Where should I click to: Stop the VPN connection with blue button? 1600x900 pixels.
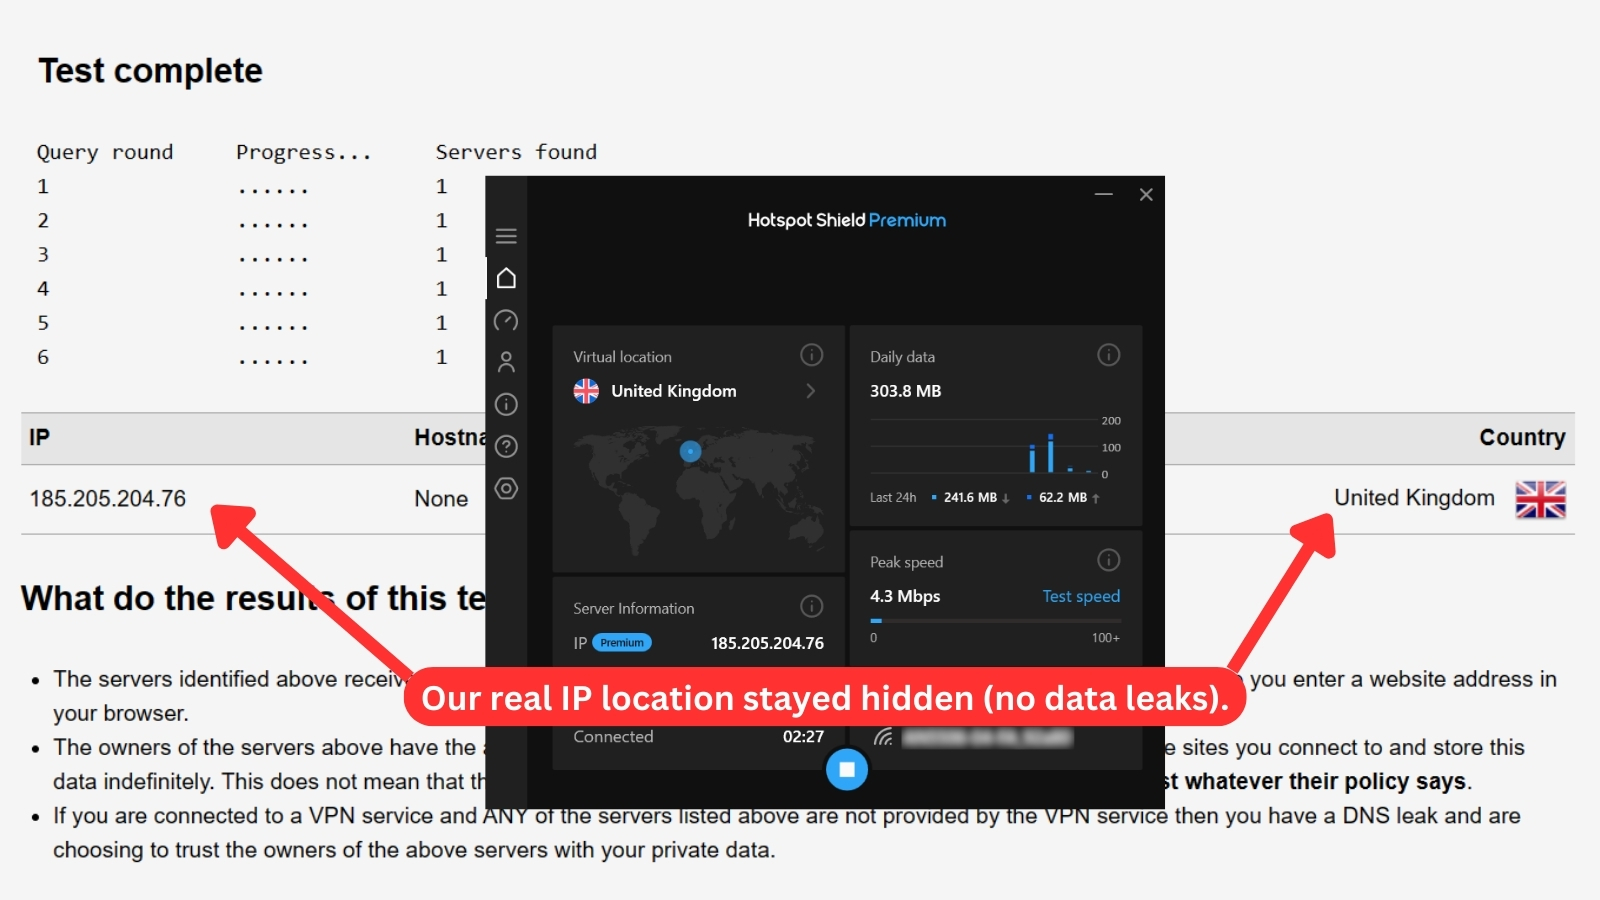(x=847, y=769)
